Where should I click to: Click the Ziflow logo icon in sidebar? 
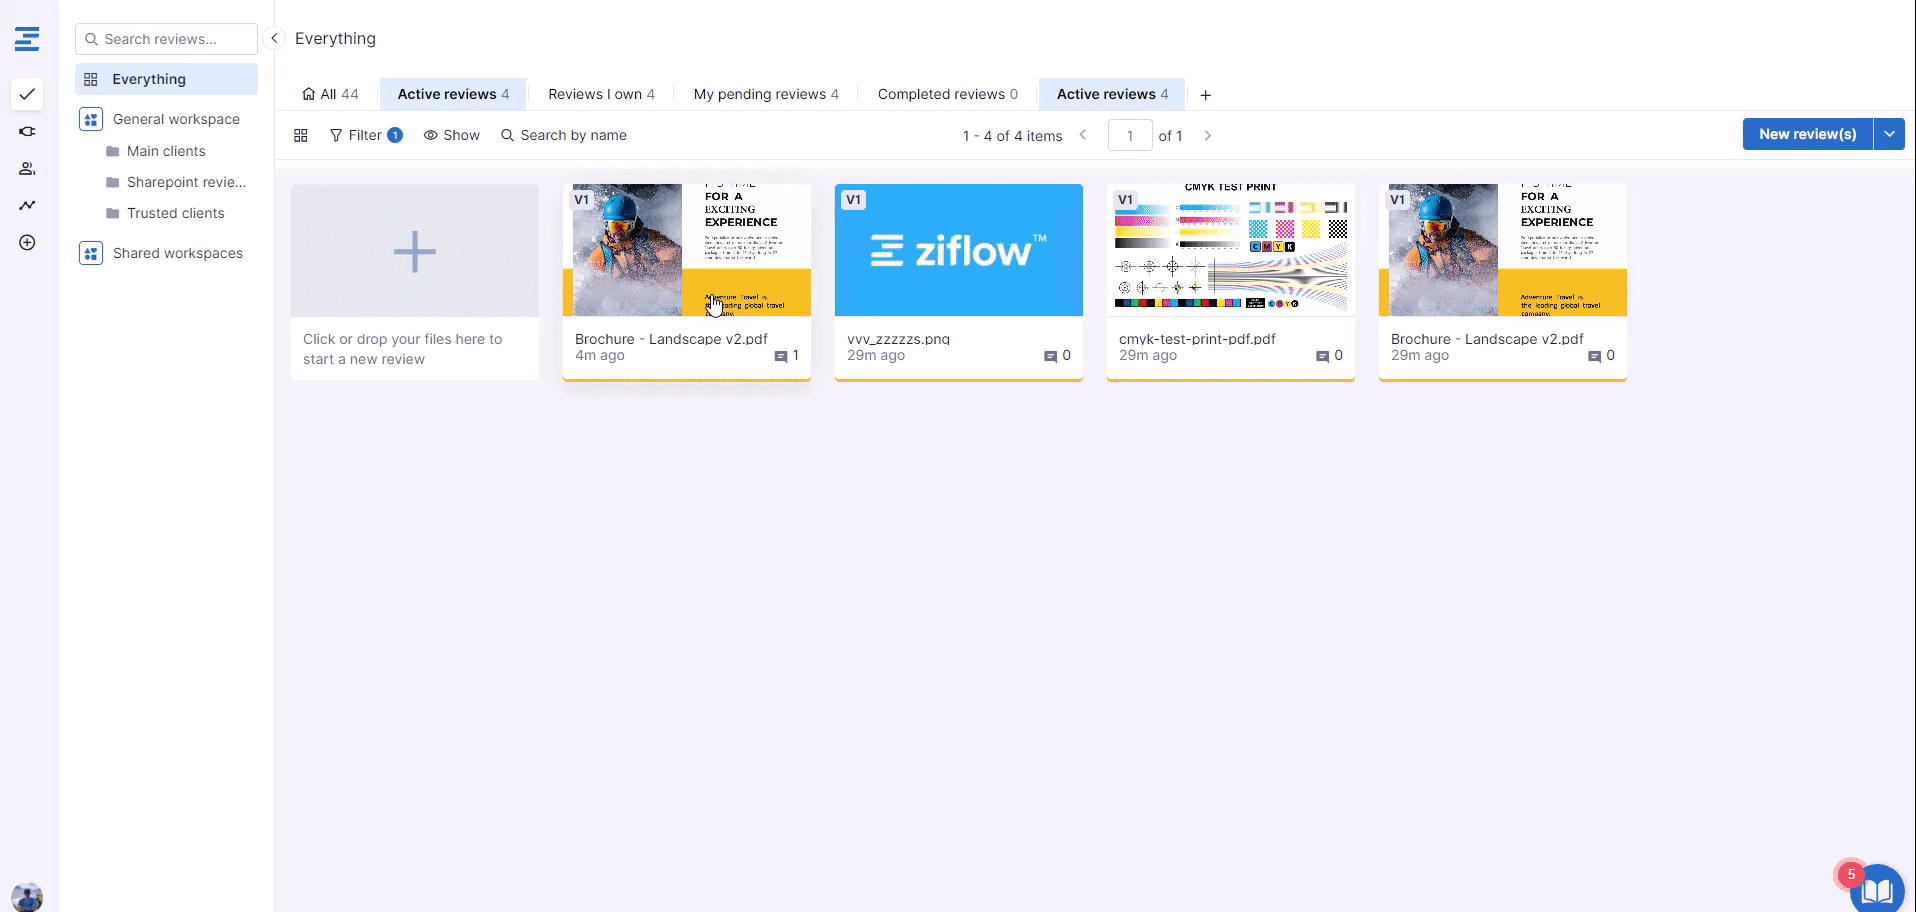(x=27, y=39)
